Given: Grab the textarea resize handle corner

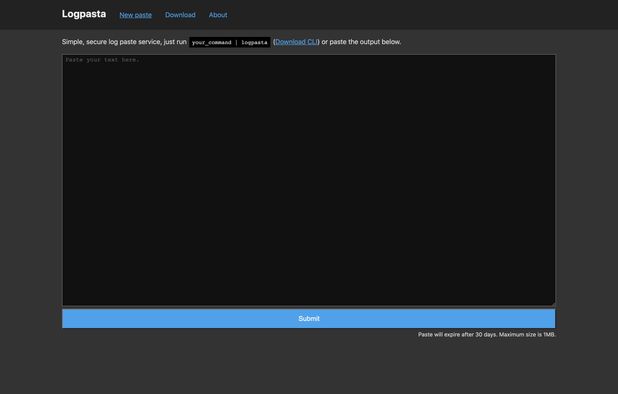Looking at the screenshot, I should 553,303.
